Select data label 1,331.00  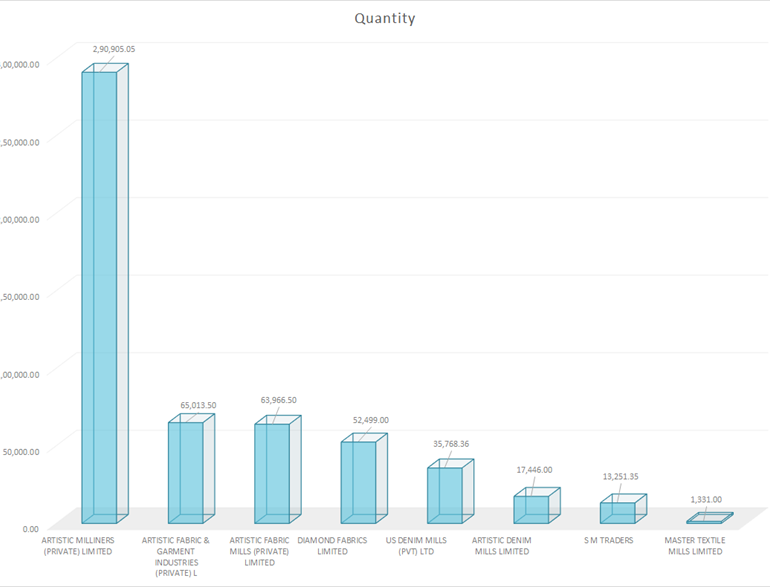click(x=706, y=500)
